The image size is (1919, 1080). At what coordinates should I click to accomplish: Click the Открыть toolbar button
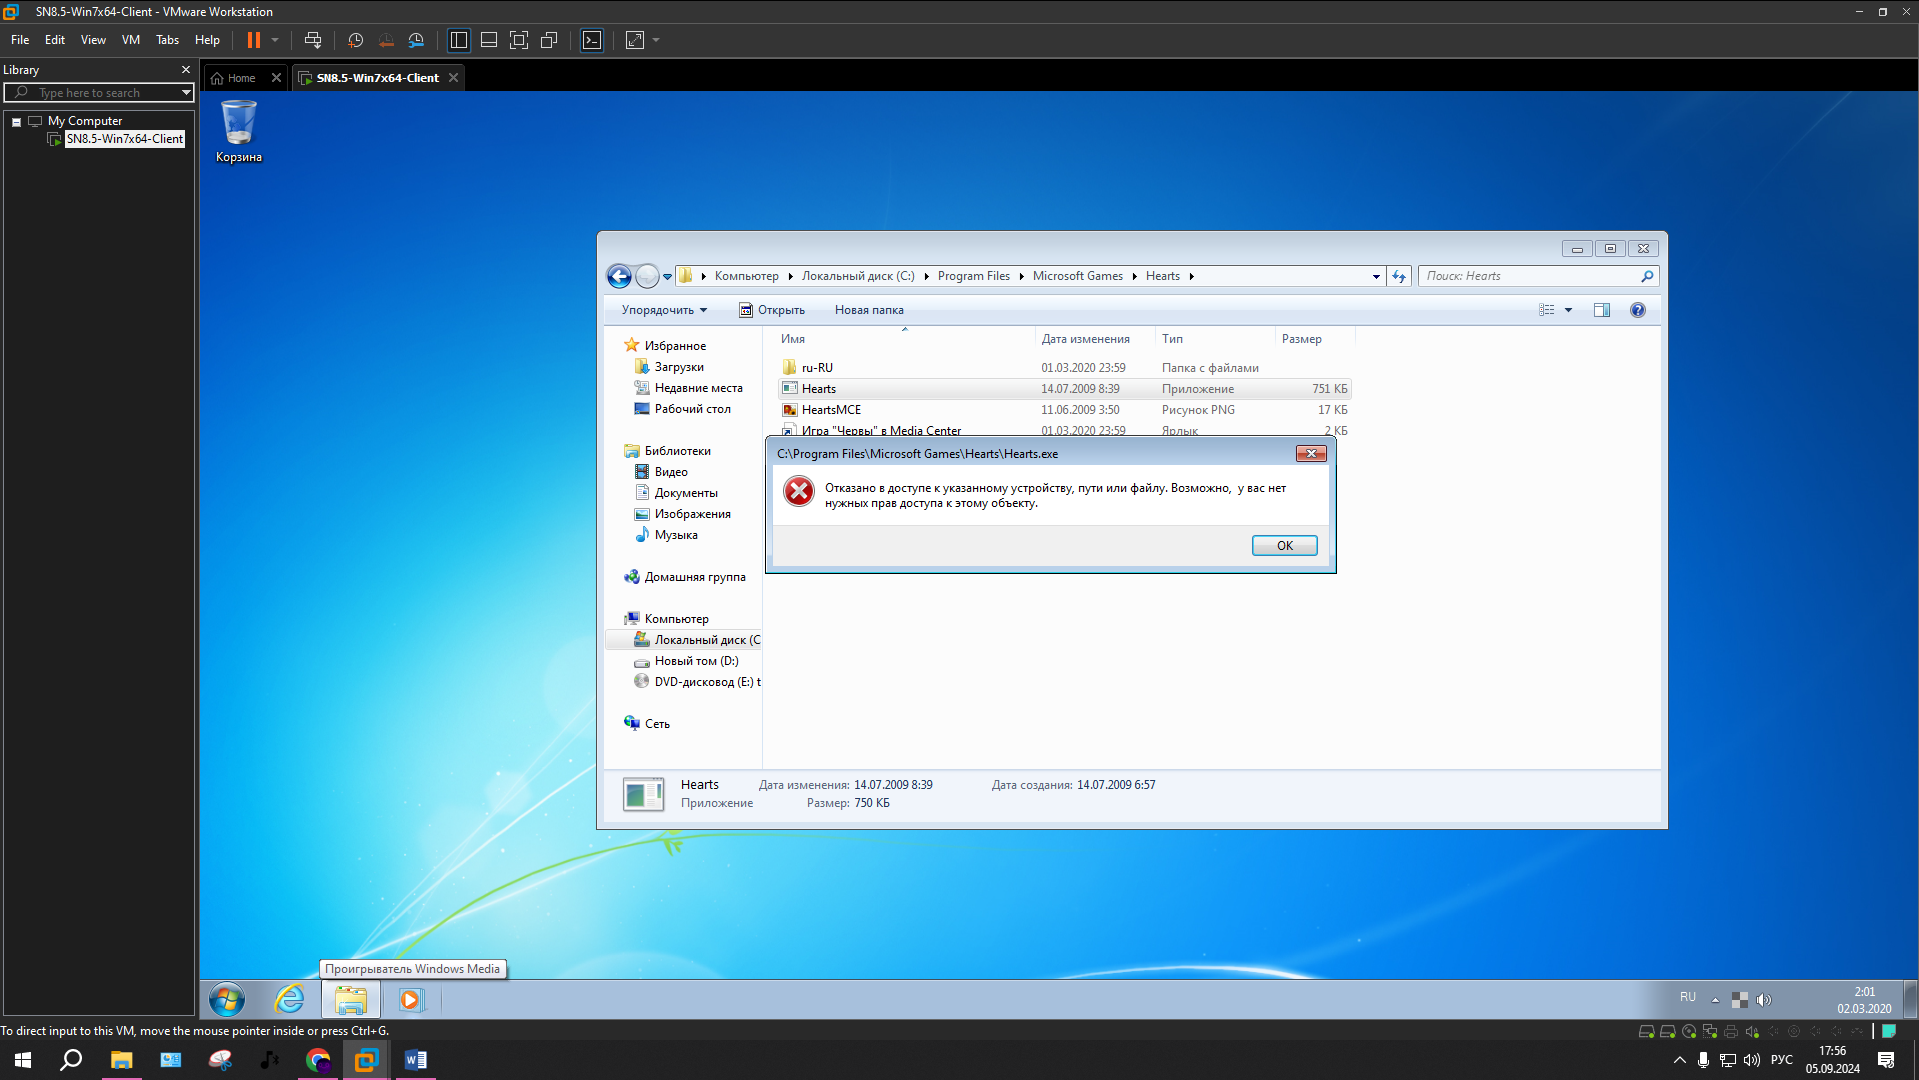(772, 310)
